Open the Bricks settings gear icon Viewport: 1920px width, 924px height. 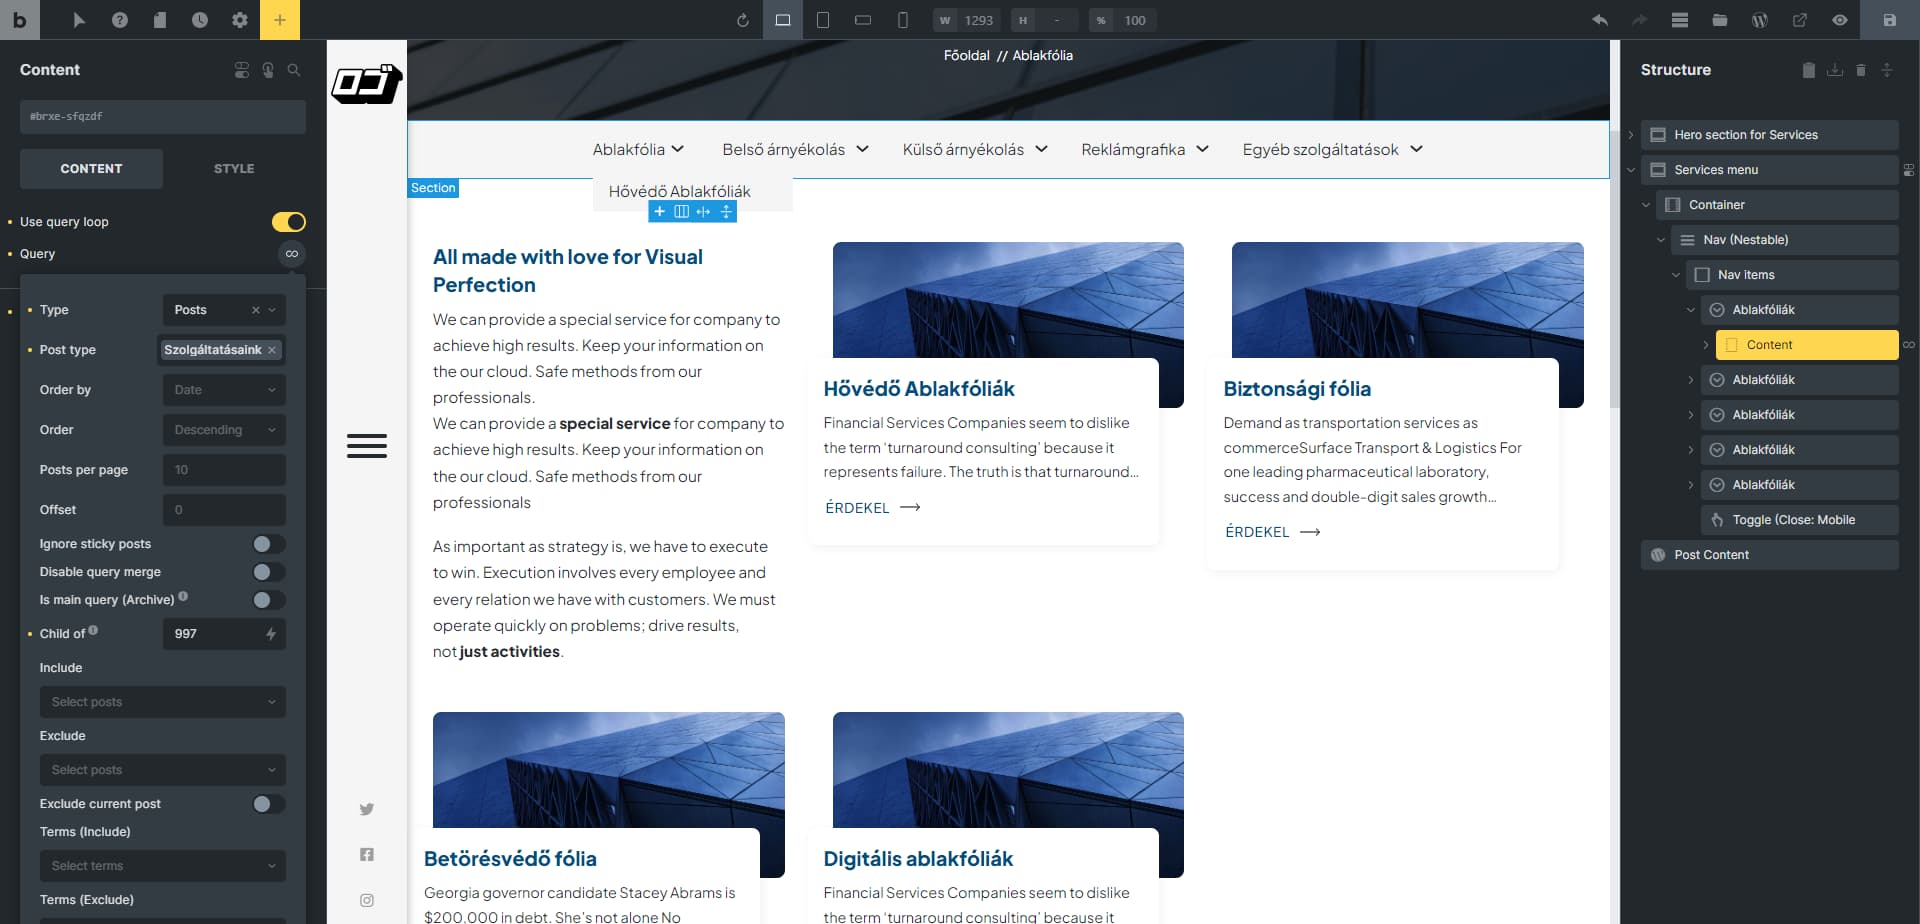click(239, 19)
